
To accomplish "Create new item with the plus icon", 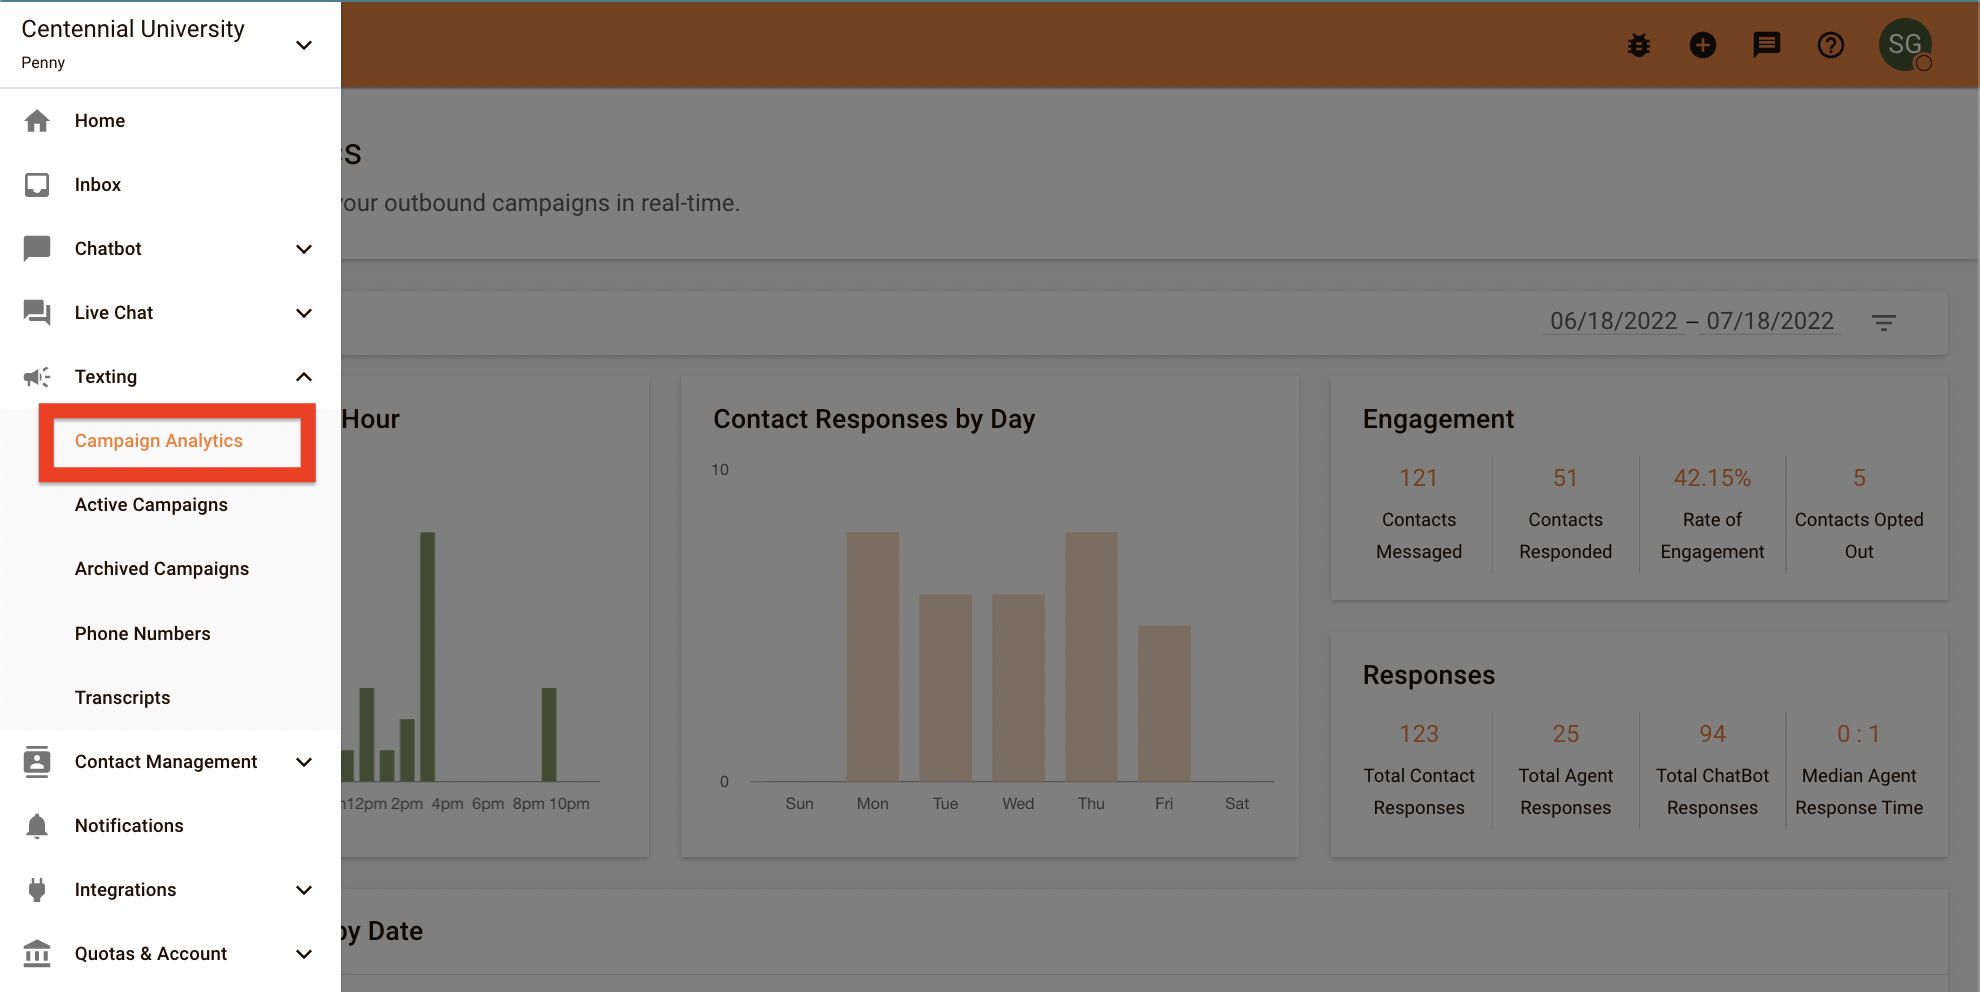I will [1702, 44].
